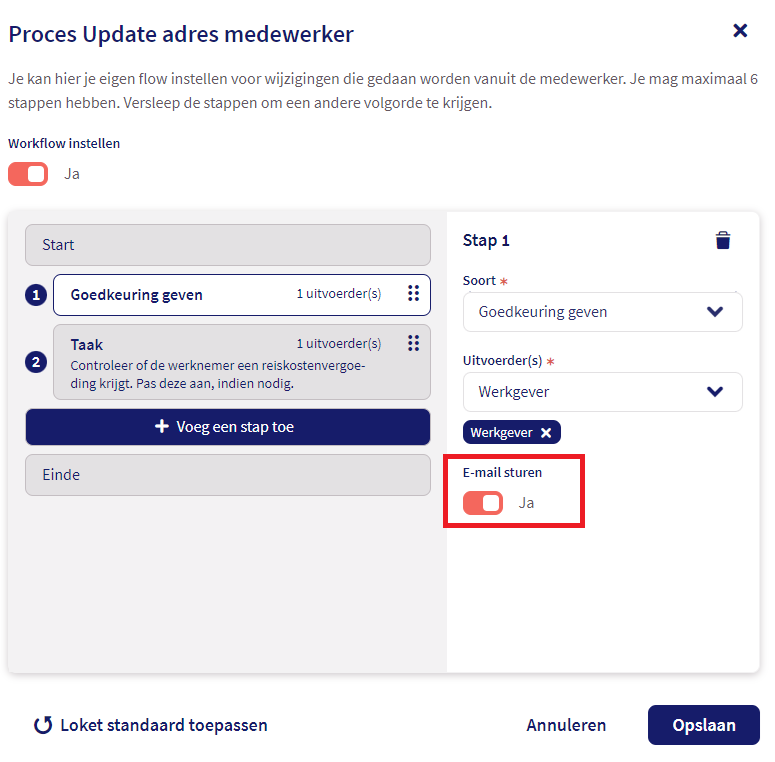The height and width of the screenshot is (762, 775).
Task: Select the Goedkeuring geven step
Action: [242, 295]
